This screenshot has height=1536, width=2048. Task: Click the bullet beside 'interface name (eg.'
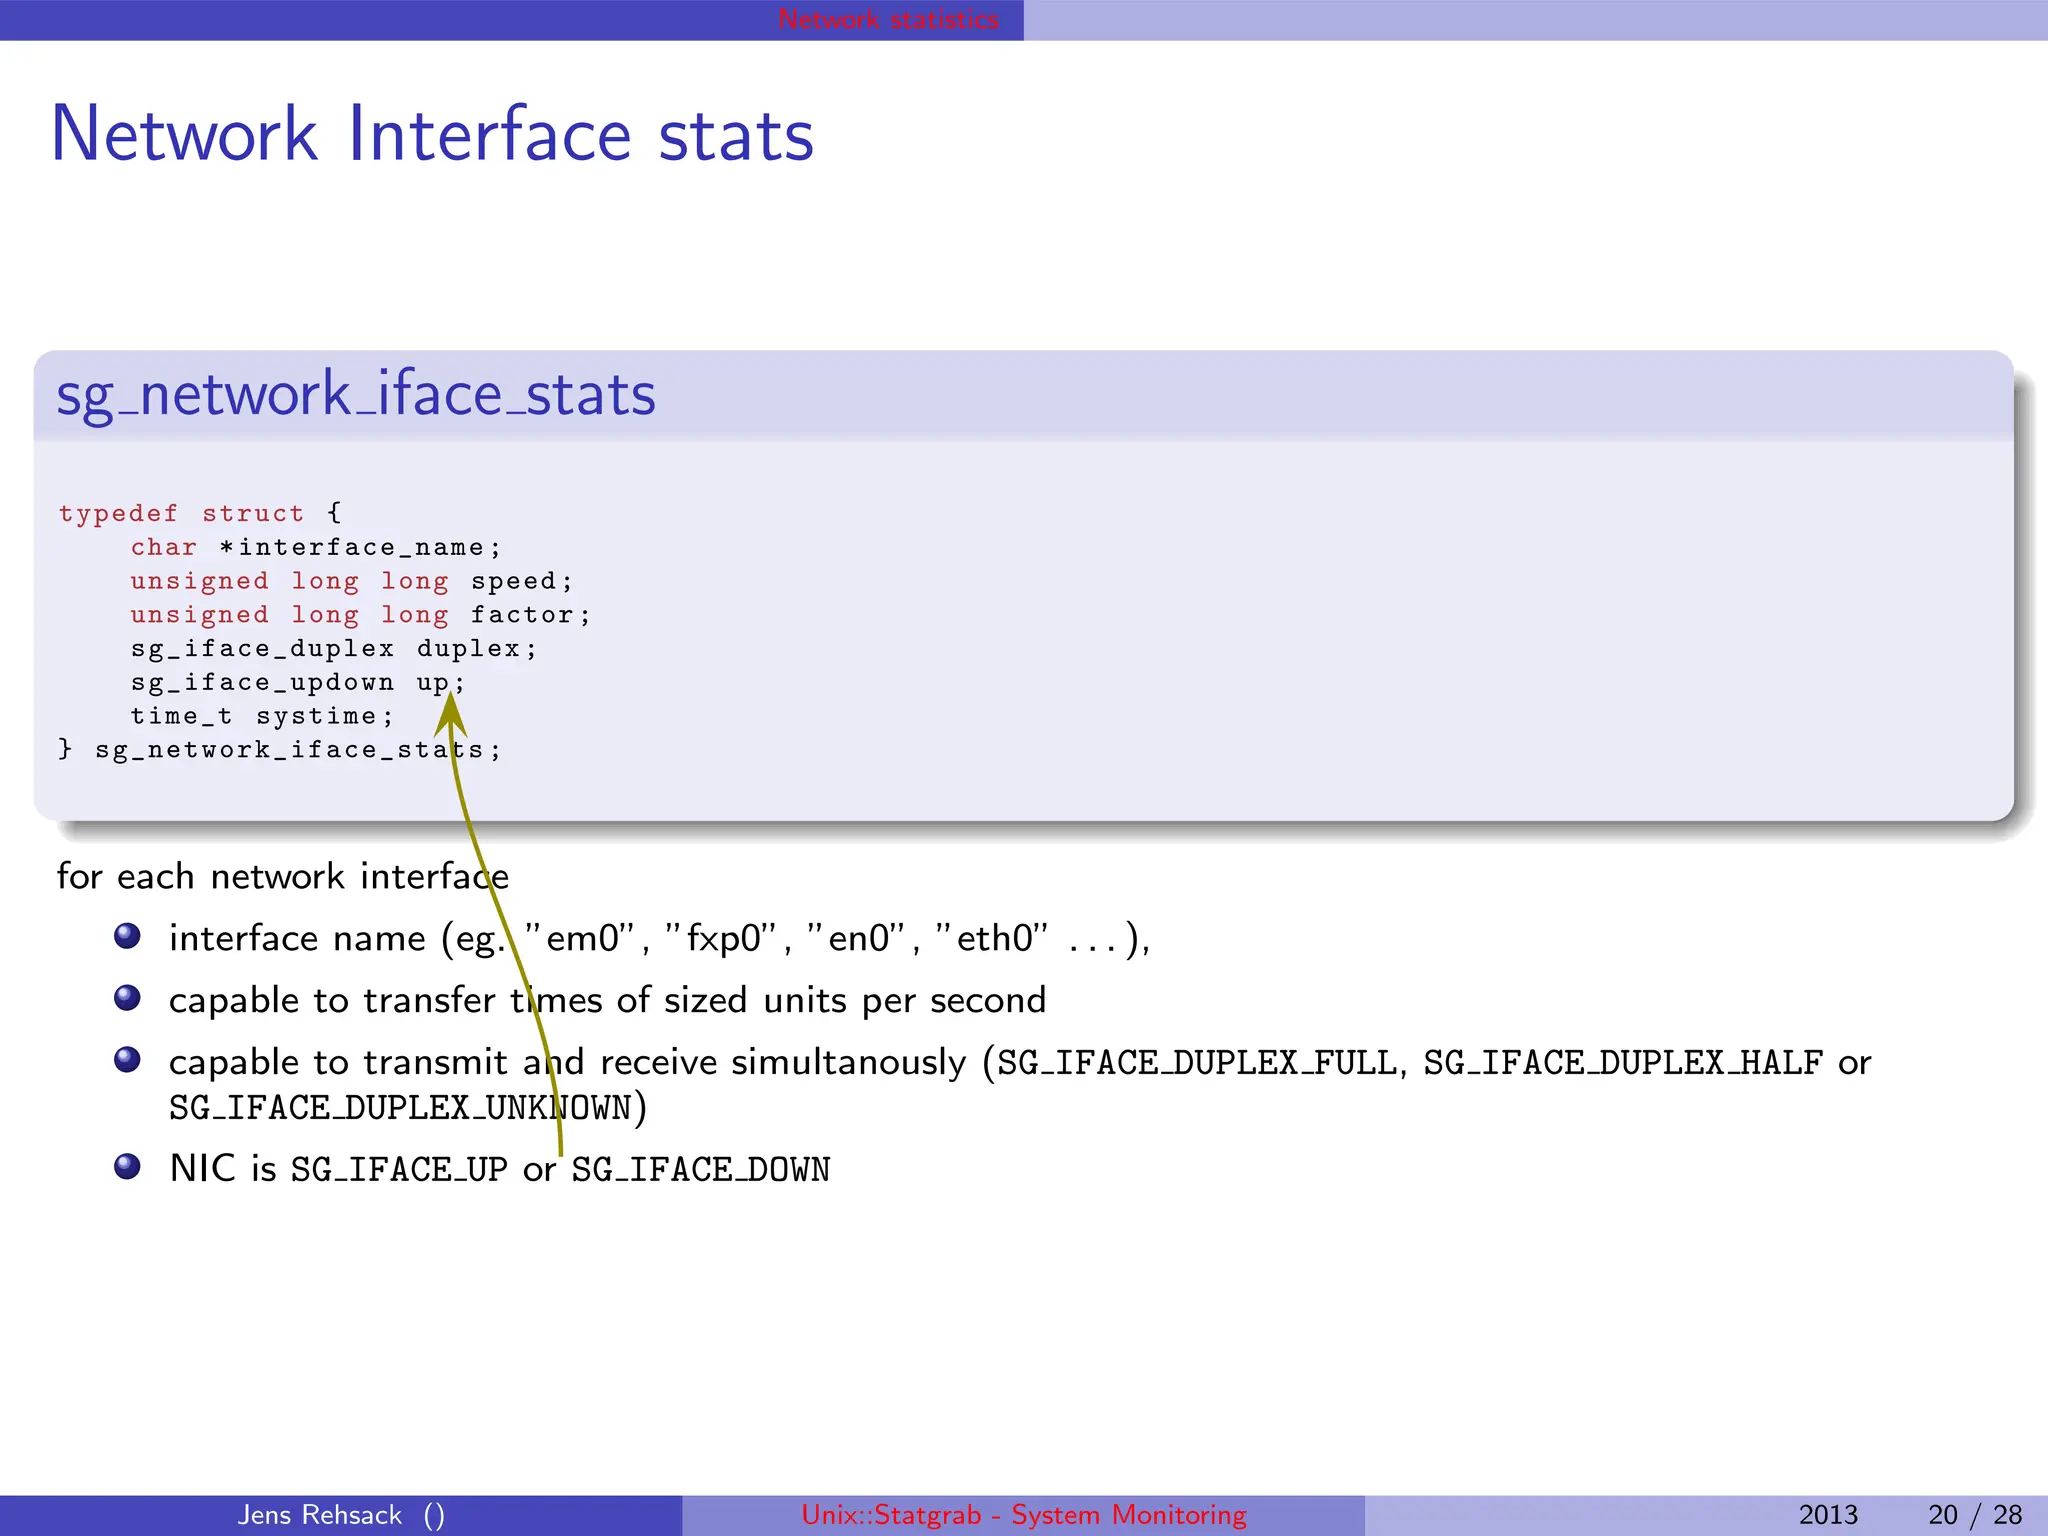[x=127, y=936]
